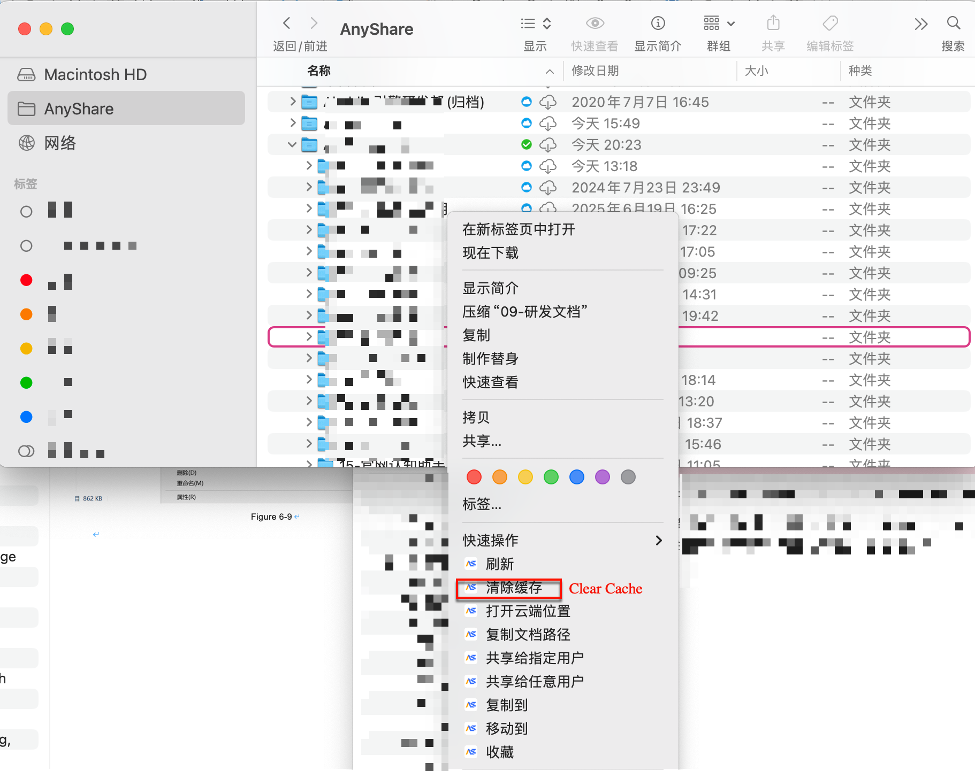Open the Group (群组) dropdown
The image size is (976, 772).
pyautogui.click(x=719, y=23)
